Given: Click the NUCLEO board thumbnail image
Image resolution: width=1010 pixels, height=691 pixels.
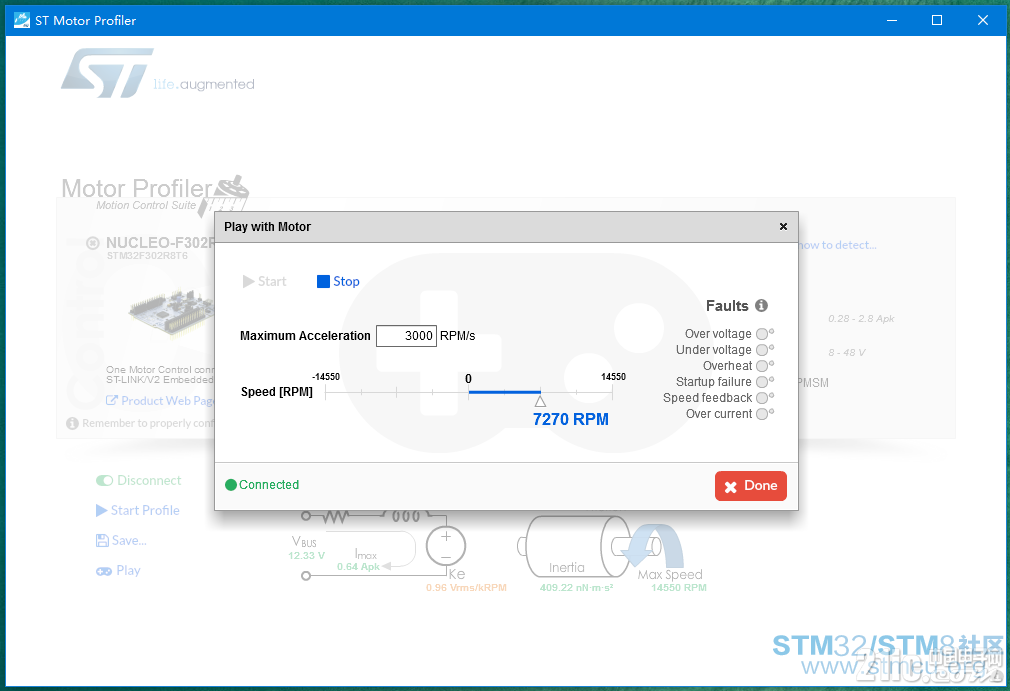Looking at the screenshot, I should (169, 312).
